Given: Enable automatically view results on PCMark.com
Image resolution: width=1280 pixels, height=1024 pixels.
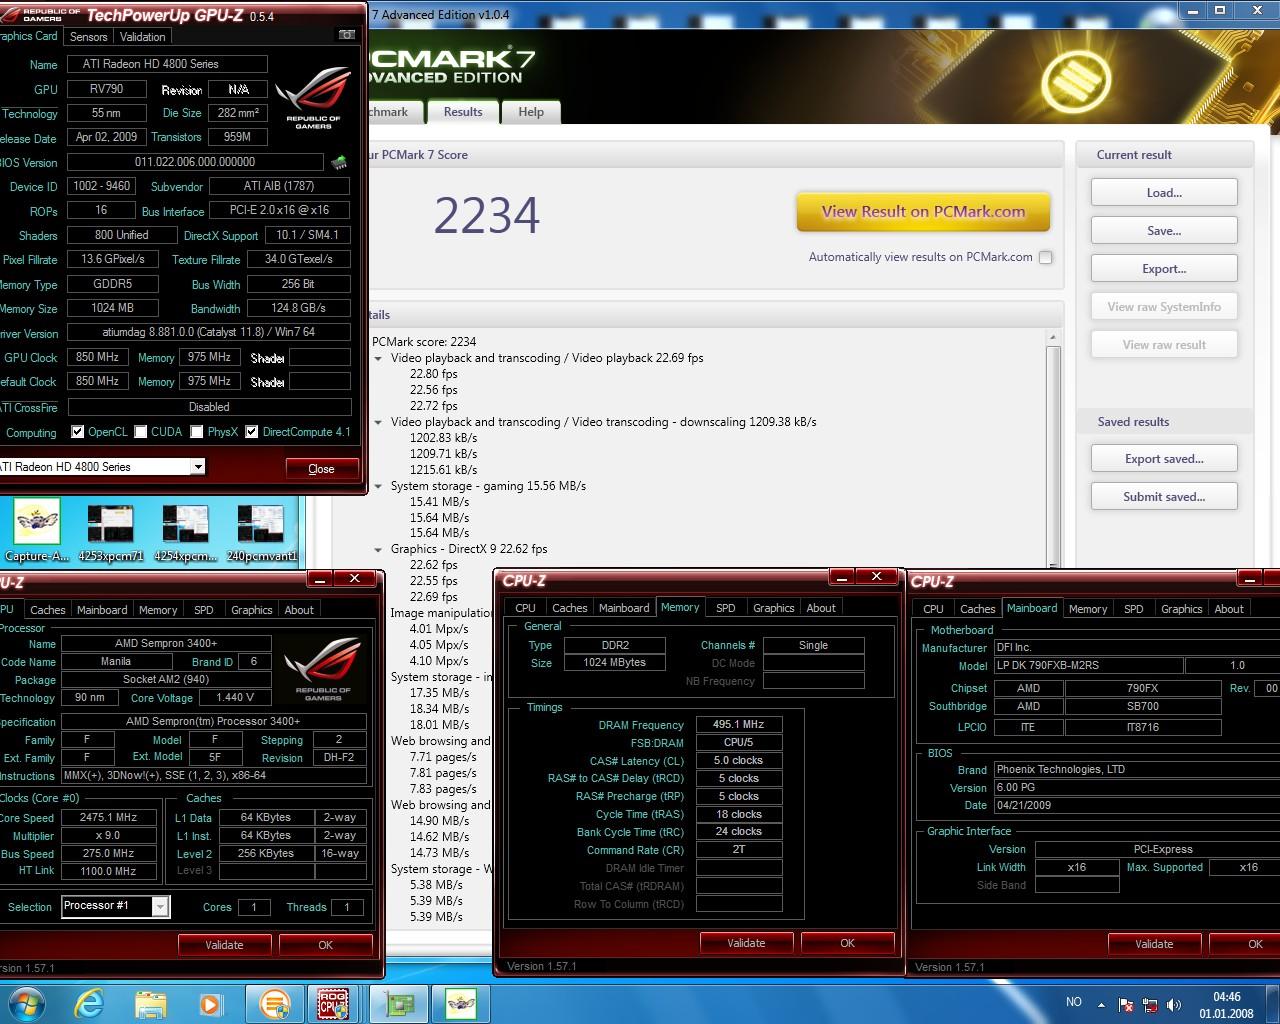Looking at the screenshot, I should 1045,257.
